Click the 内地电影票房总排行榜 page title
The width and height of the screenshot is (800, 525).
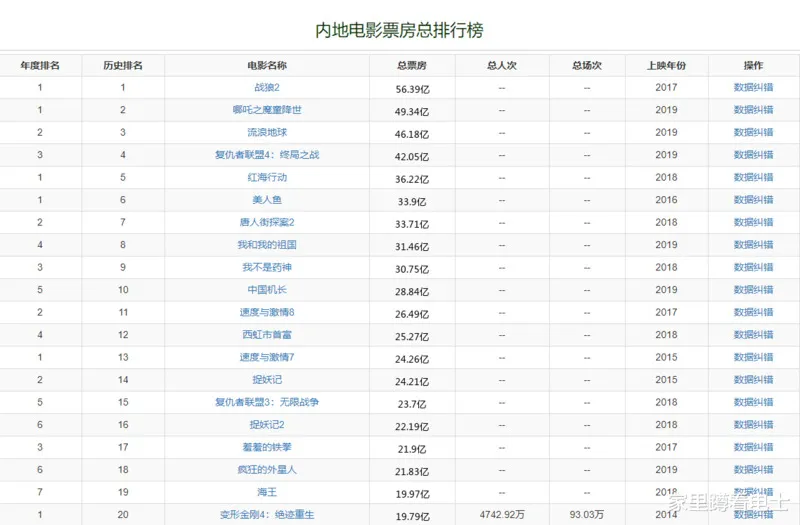[x=399, y=30]
